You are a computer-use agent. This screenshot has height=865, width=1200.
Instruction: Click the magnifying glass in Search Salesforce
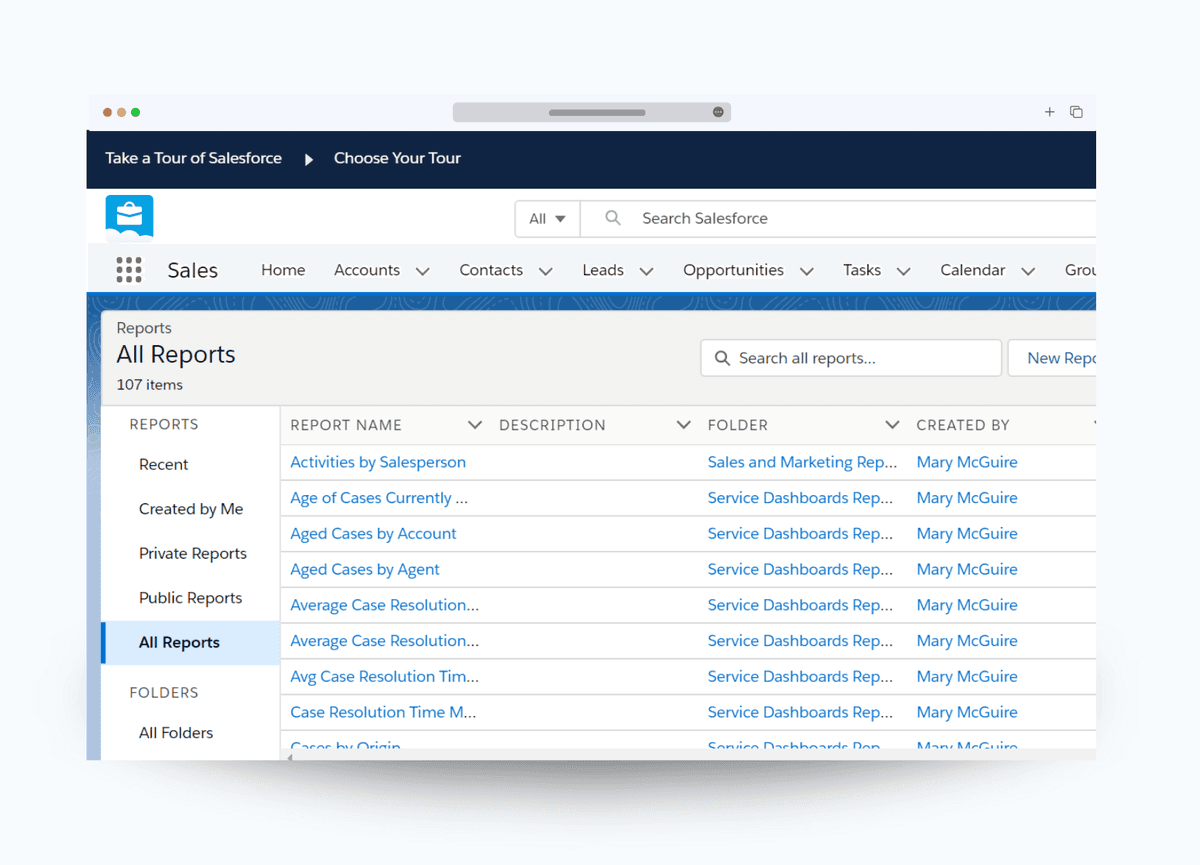point(613,218)
